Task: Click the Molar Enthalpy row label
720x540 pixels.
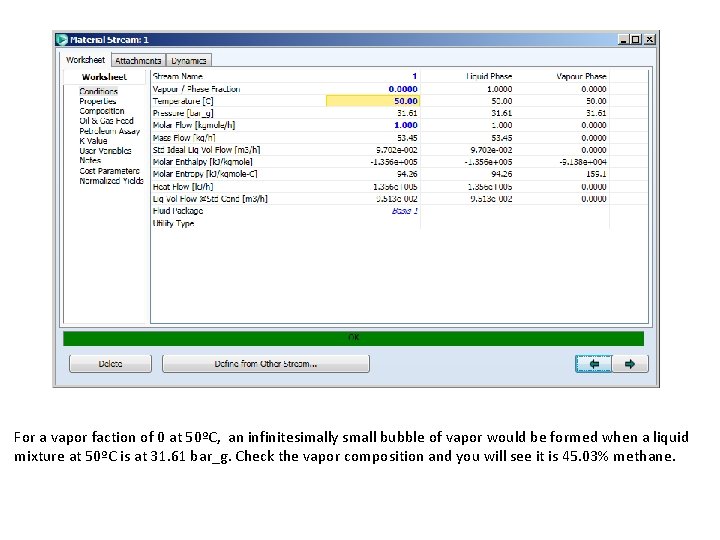Action: pyautogui.click(x=202, y=162)
